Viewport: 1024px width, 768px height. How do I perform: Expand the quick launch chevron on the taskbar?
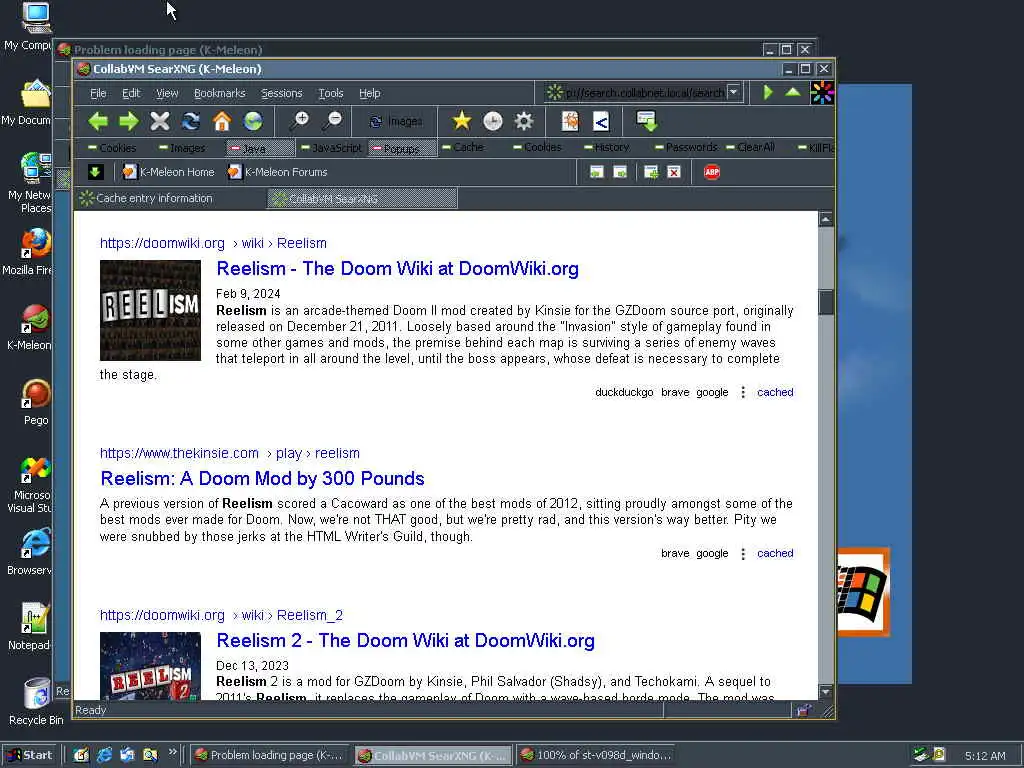pos(172,752)
